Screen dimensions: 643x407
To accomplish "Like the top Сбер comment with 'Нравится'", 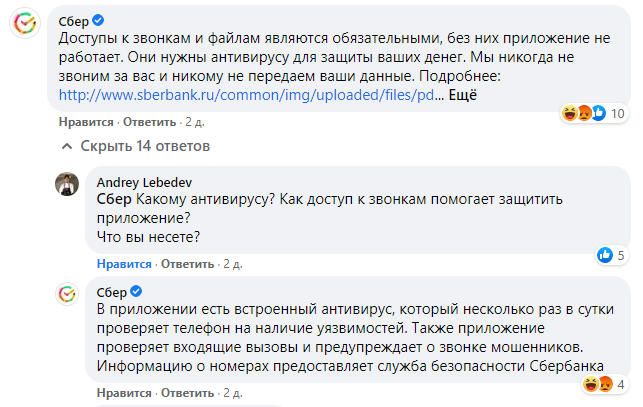I will pos(85,122).
